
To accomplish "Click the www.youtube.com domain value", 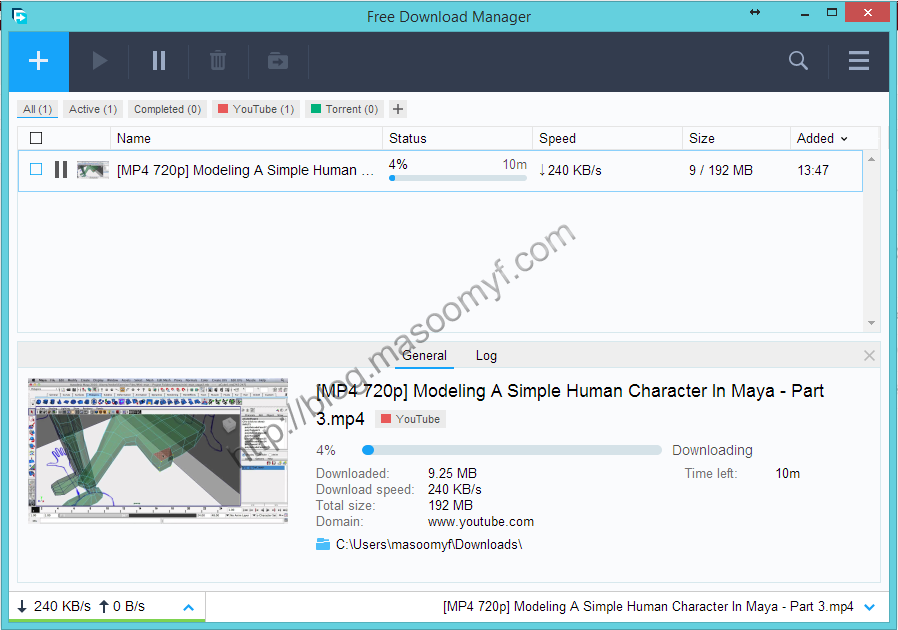I will tap(480, 522).
